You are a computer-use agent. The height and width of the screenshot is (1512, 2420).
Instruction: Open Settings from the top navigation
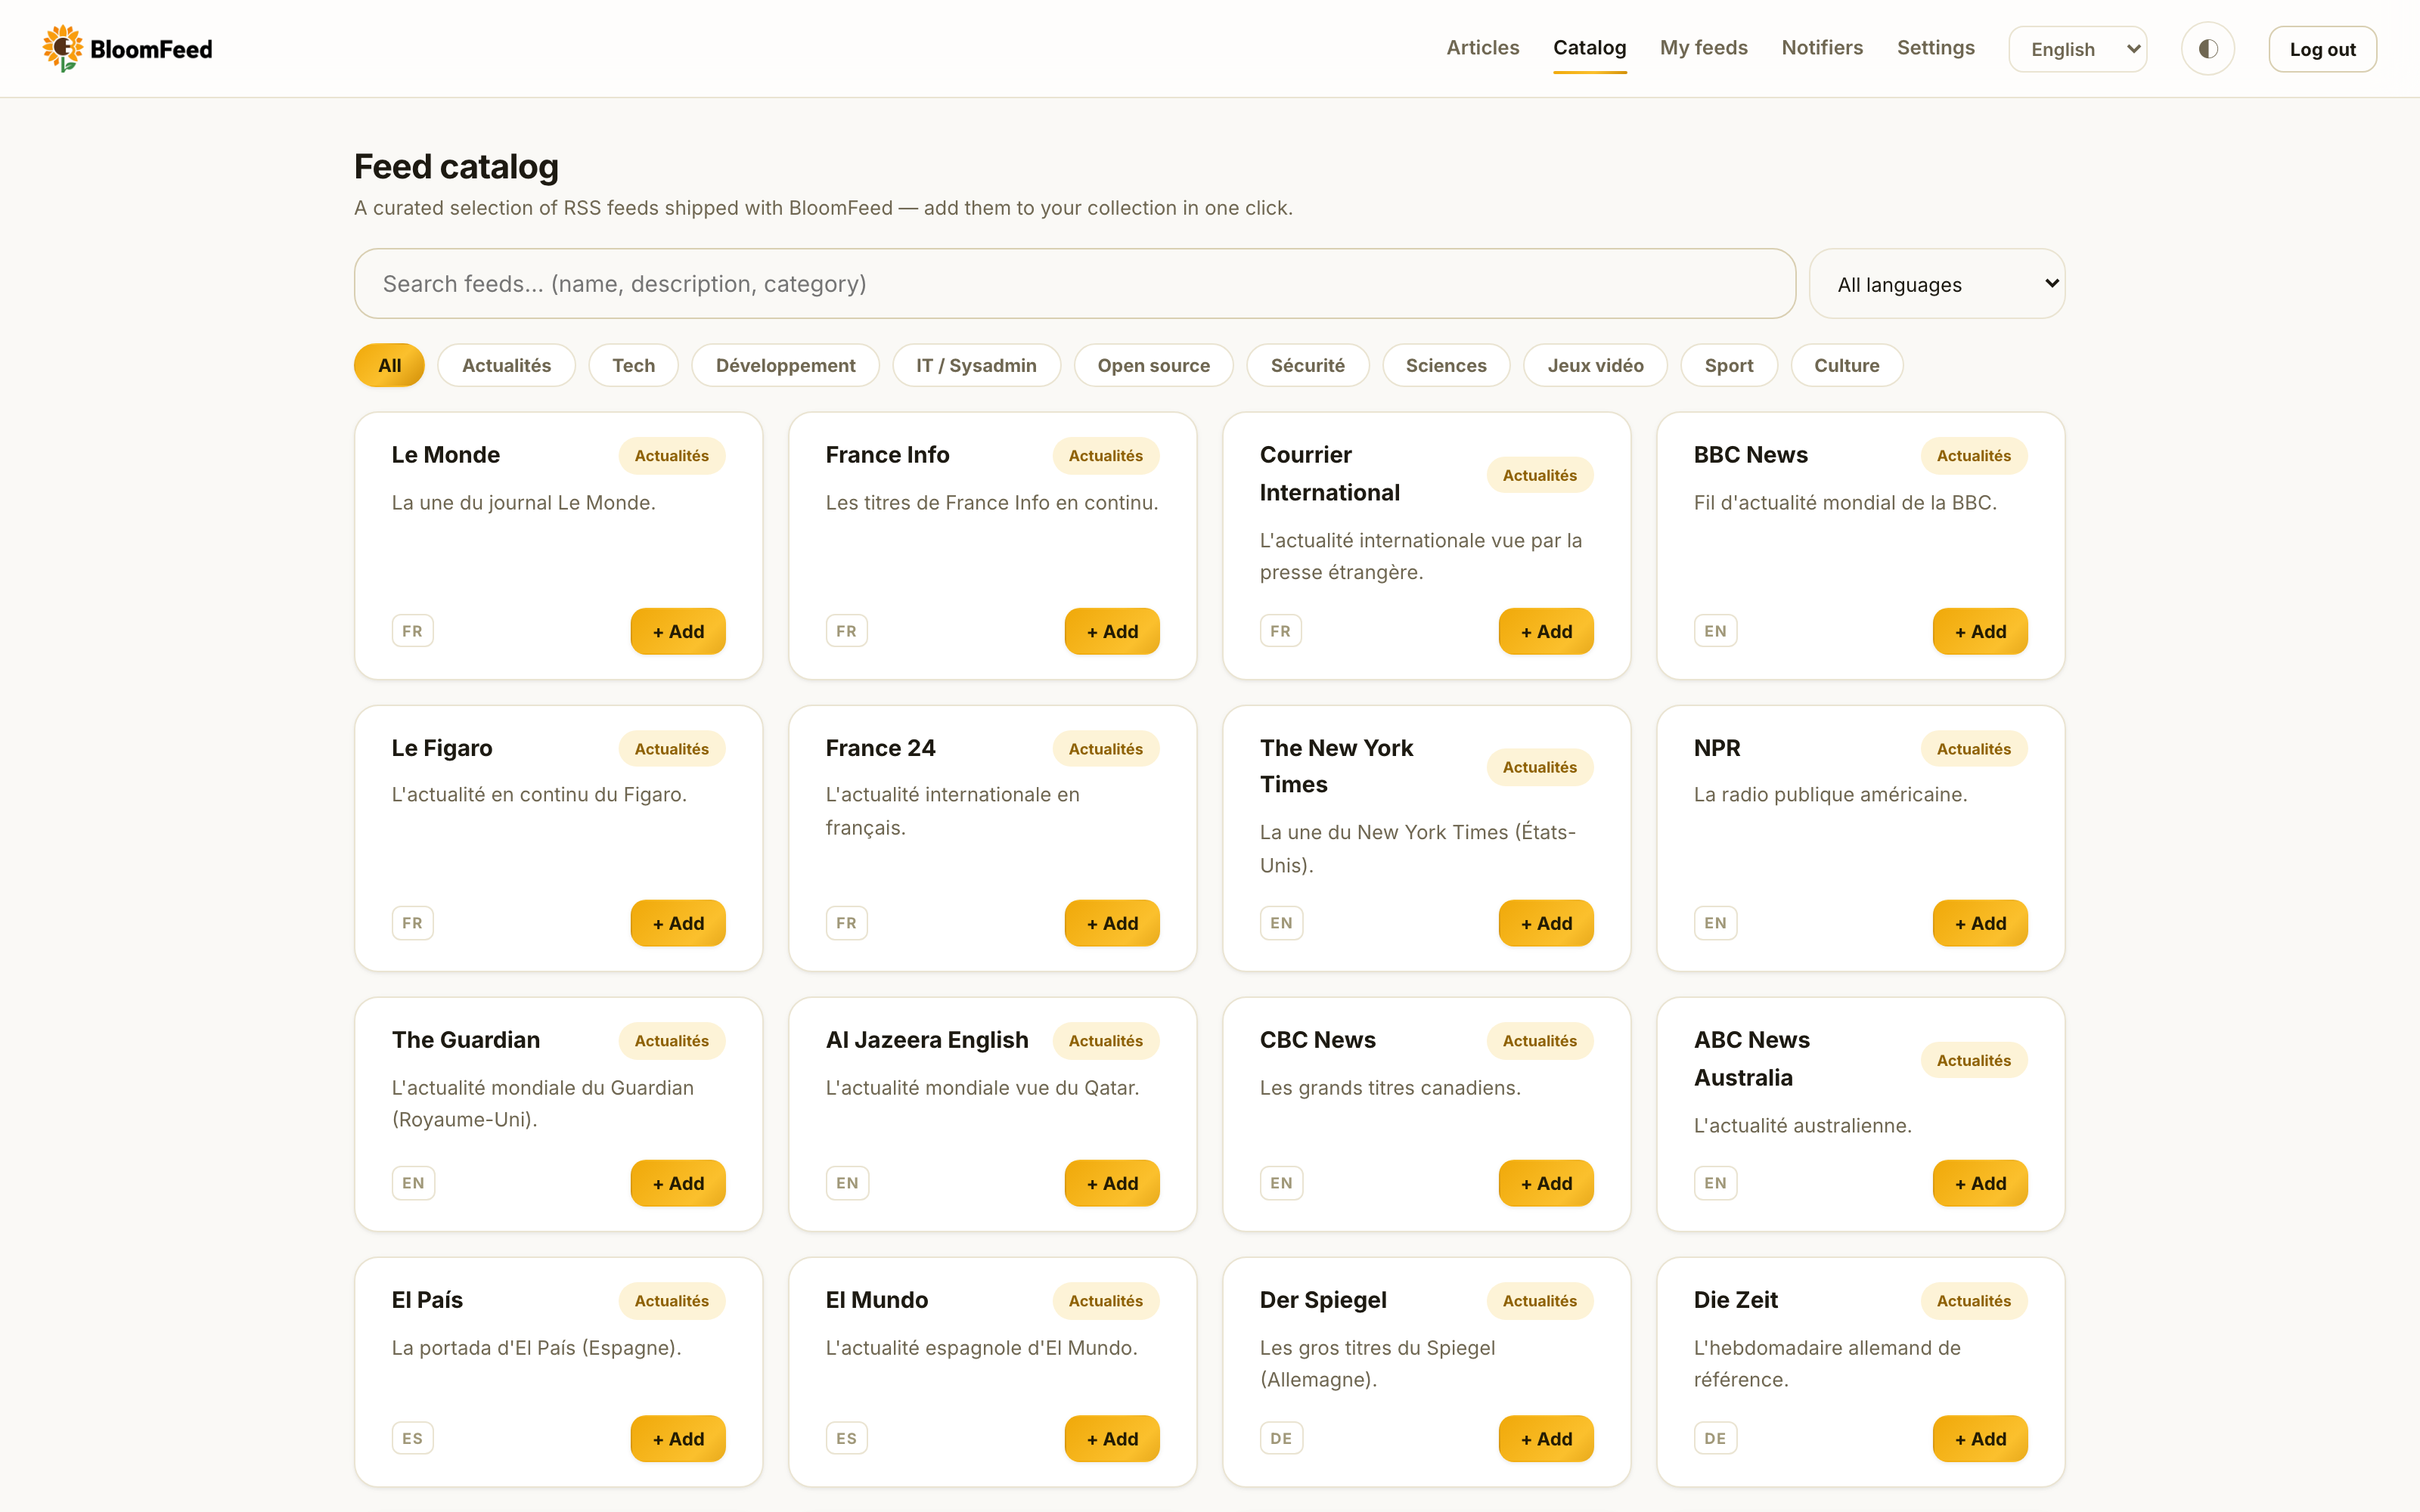coord(1935,48)
